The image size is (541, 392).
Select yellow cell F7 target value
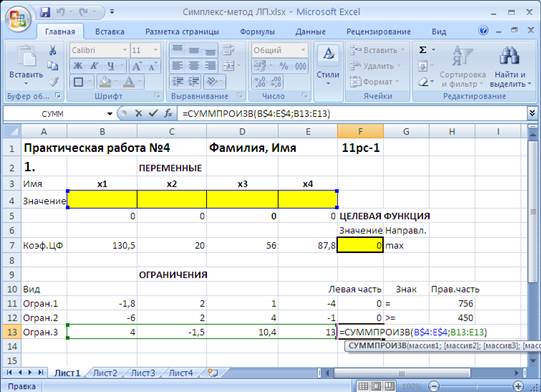[x=360, y=245]
